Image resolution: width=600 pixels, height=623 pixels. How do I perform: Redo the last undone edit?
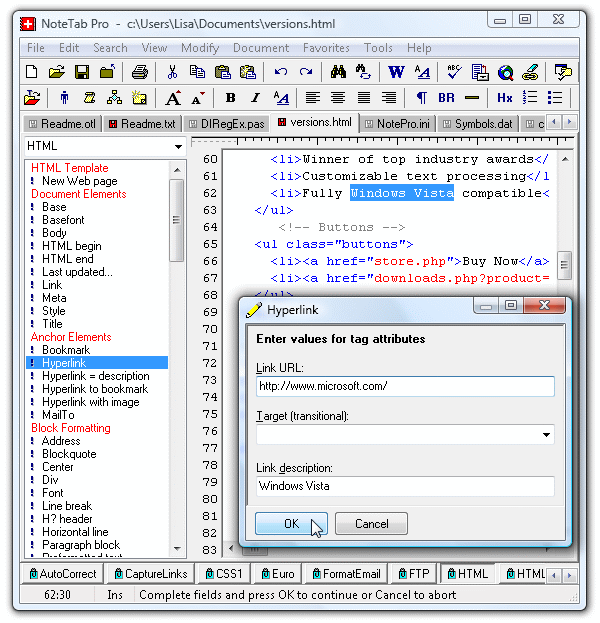coord(306,72)
